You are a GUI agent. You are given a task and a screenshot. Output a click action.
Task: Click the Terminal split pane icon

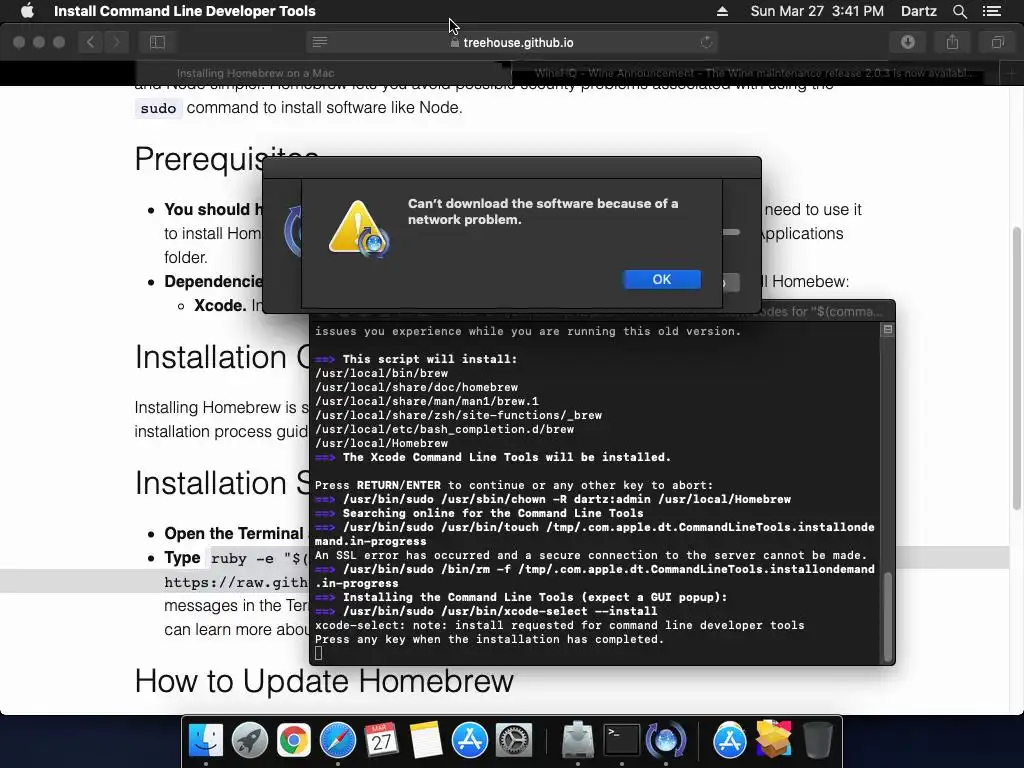click(x=888, y=330)
